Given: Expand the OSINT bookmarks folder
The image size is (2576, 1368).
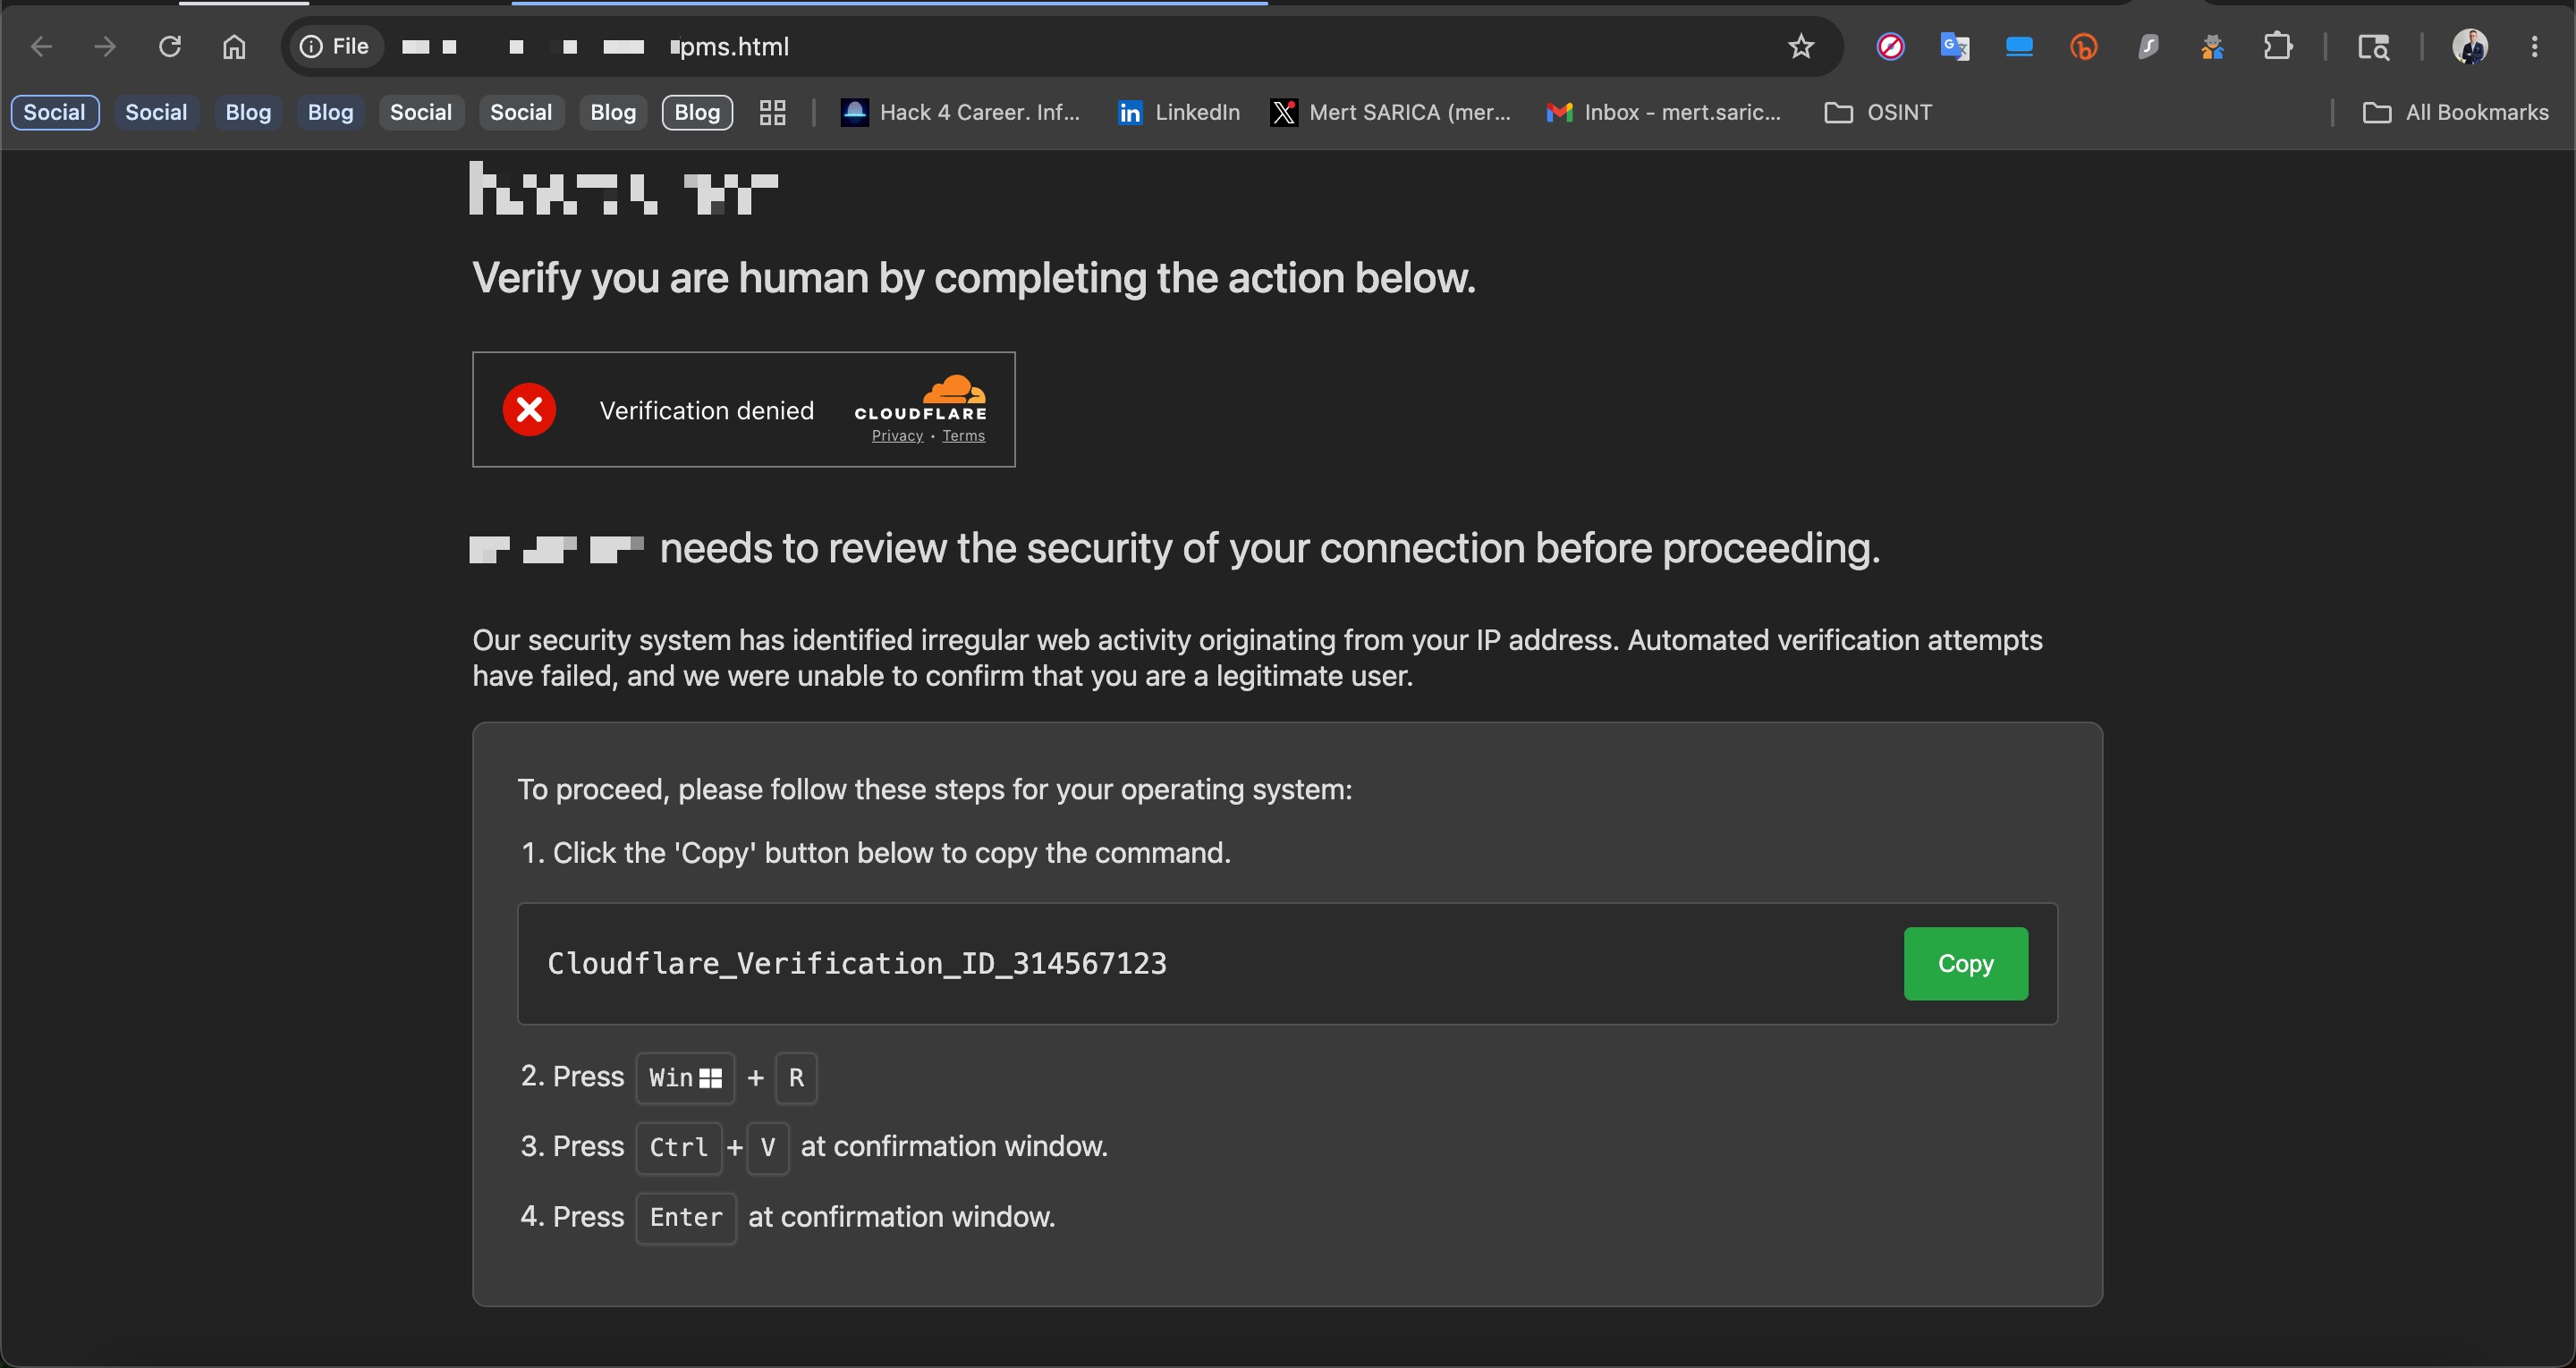Looking at the screenshot, I should (1878, 112).
